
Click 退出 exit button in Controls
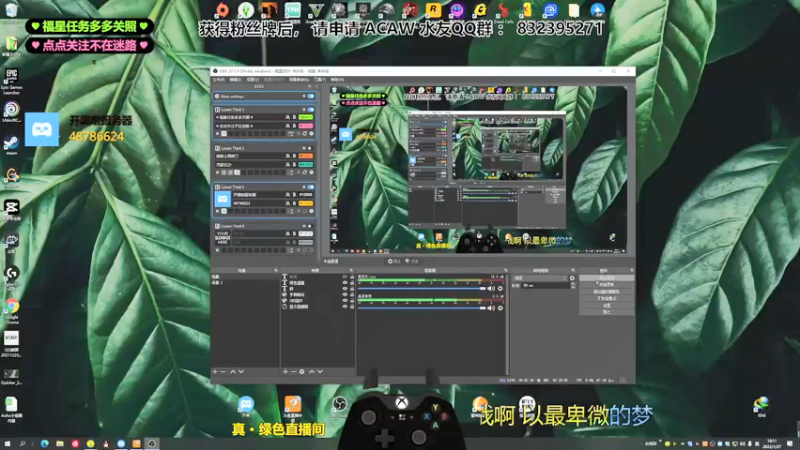(x=607, y=312)
